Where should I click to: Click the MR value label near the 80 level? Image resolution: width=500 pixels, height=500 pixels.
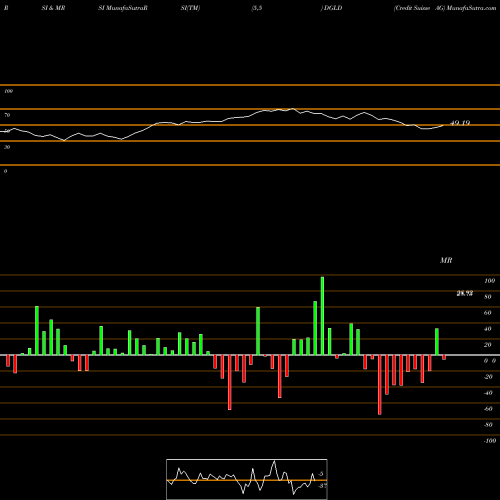(465, 293)
